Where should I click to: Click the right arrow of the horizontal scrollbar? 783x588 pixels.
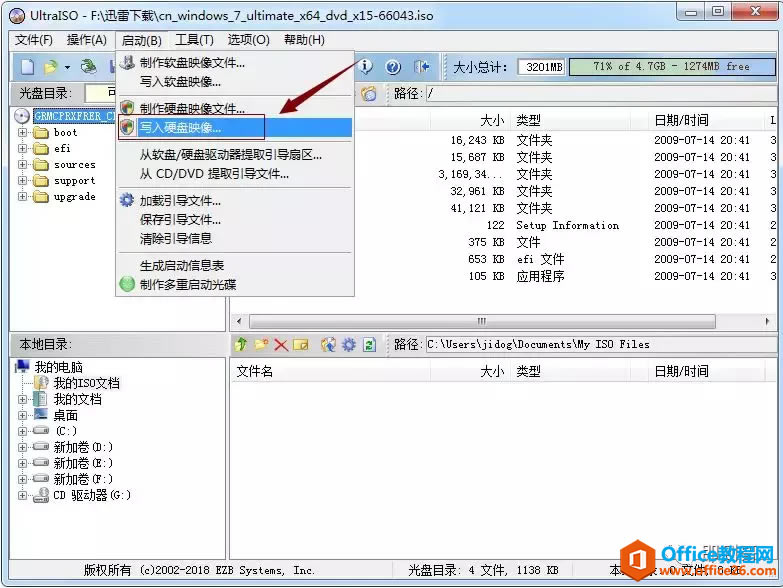tap(767, 321)
